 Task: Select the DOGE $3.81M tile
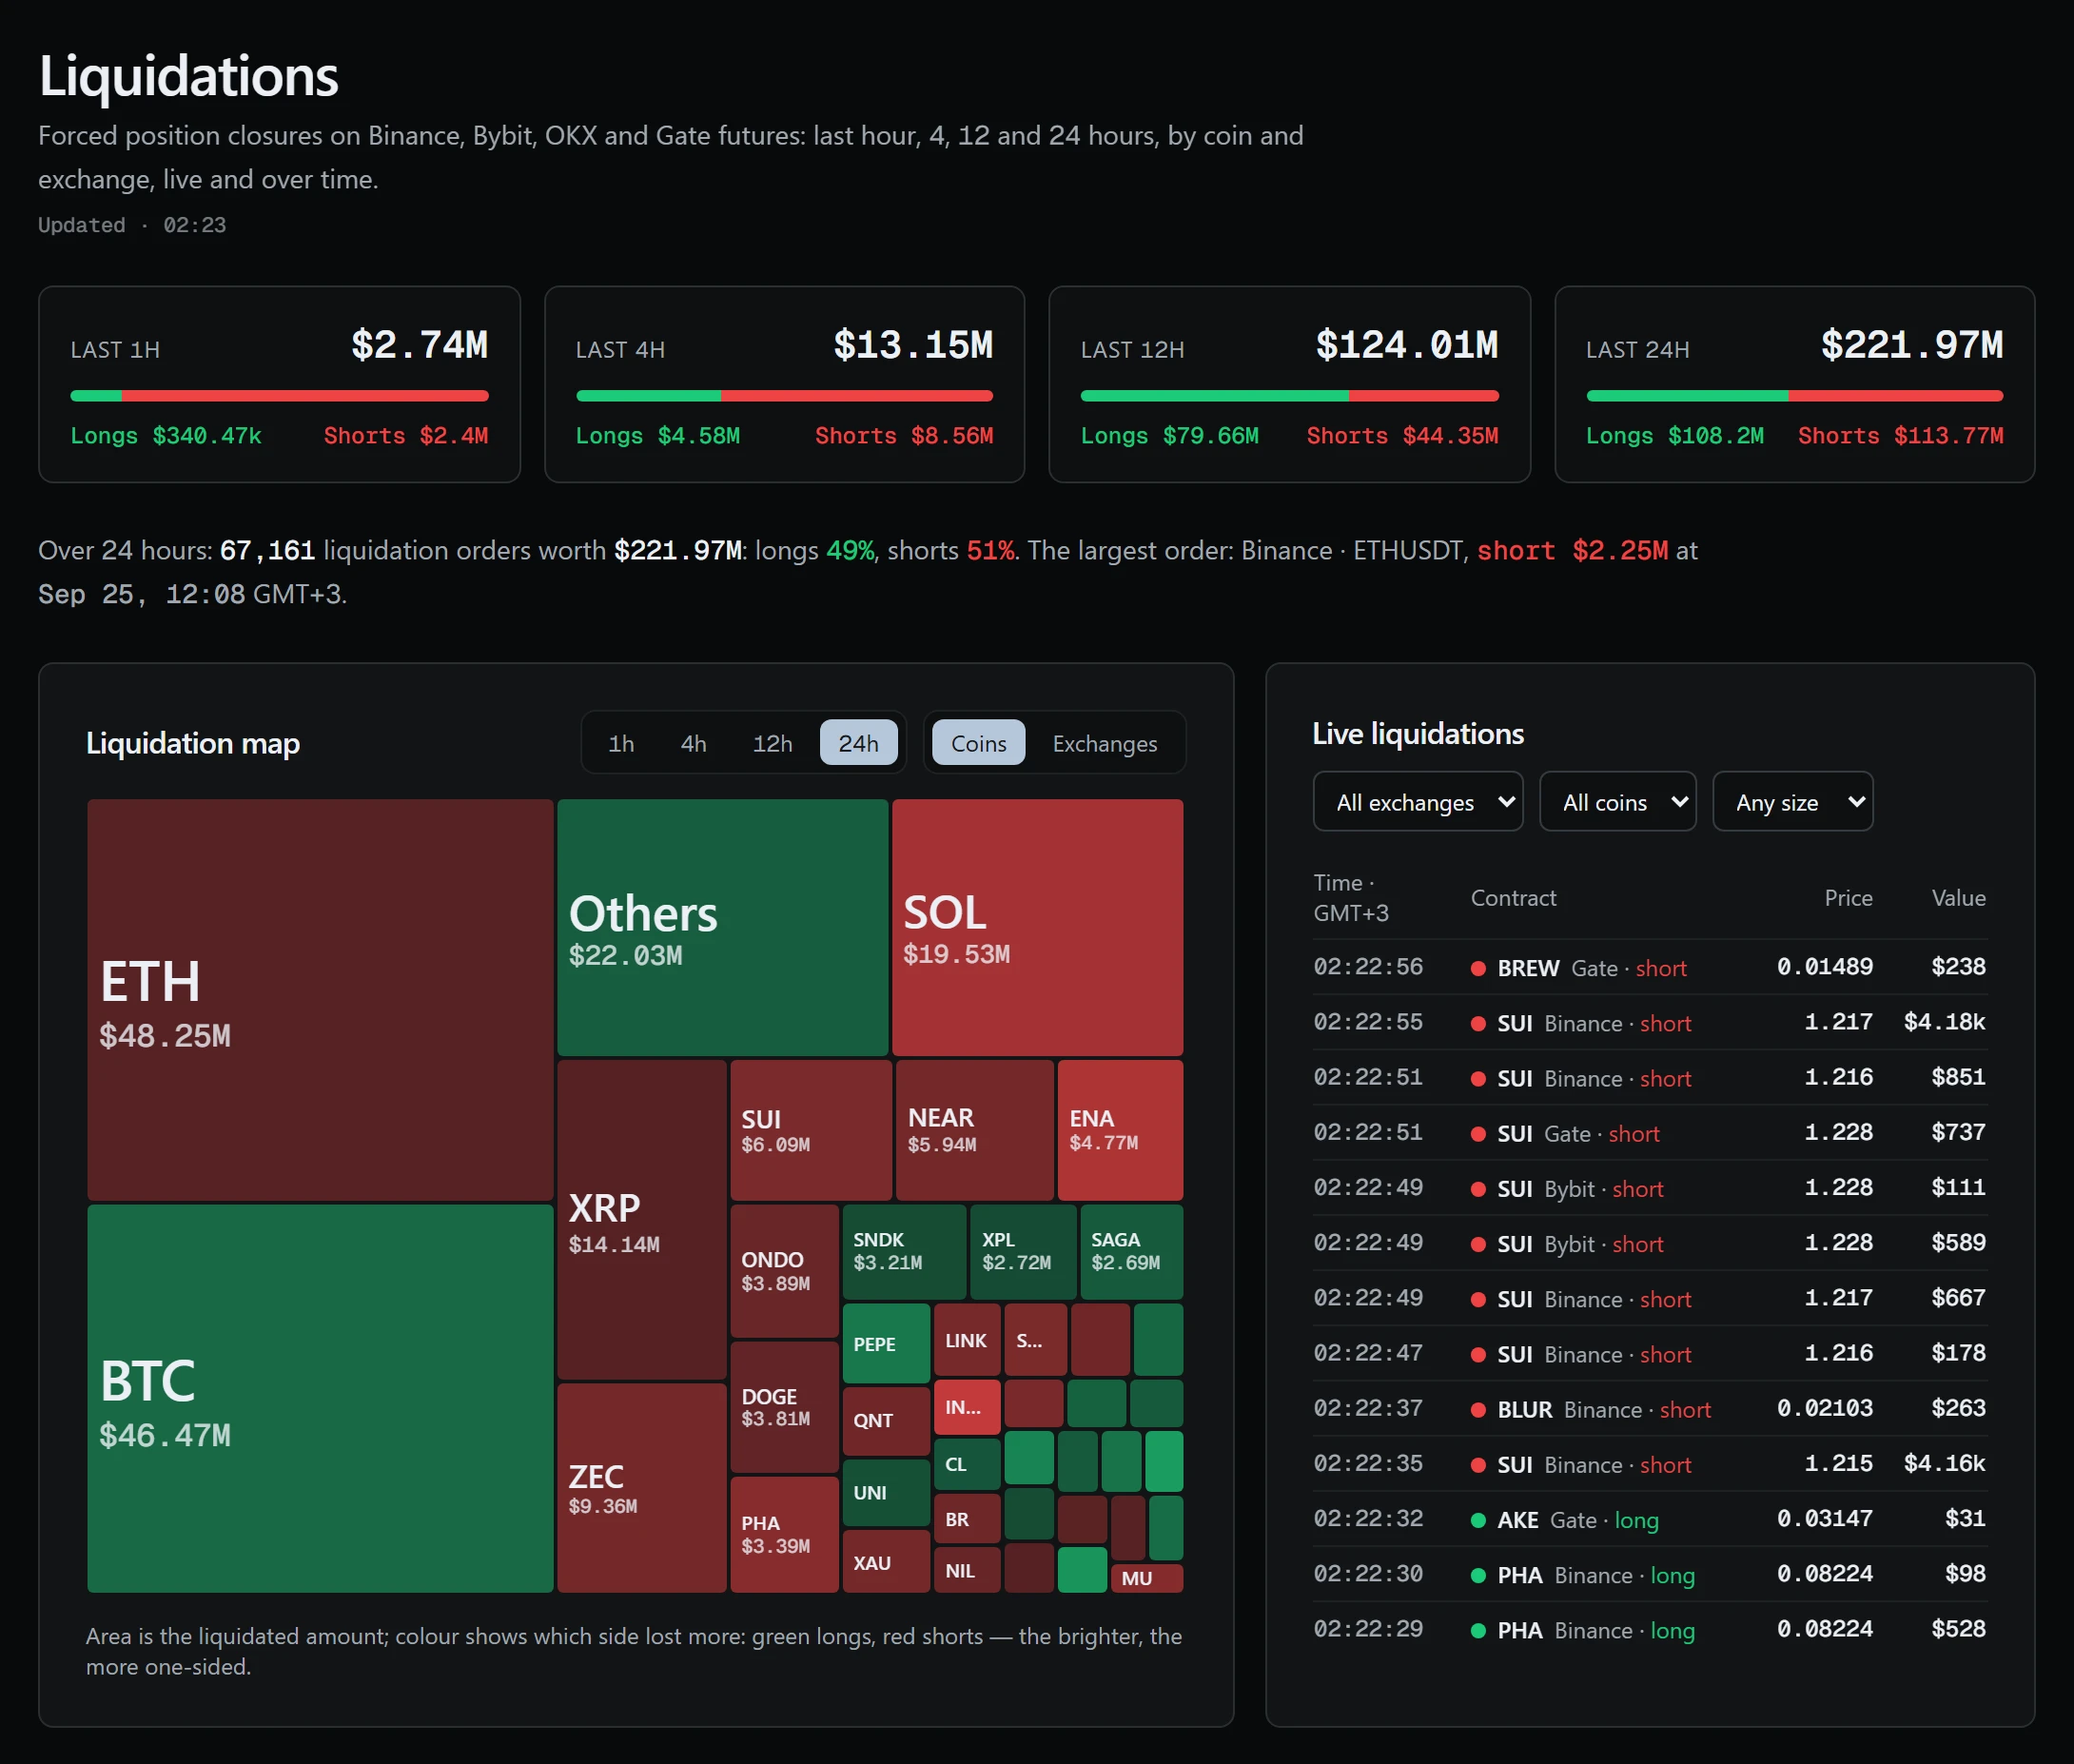[x=784, y=1407]
